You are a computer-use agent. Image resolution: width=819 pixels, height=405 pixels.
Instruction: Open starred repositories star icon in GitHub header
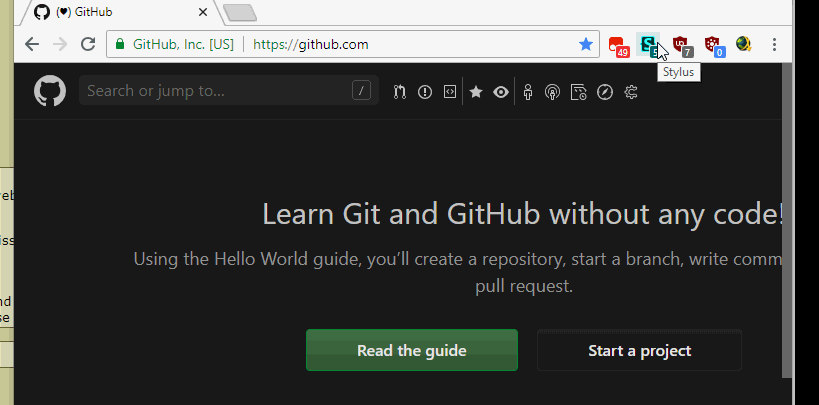coord(475,92)
